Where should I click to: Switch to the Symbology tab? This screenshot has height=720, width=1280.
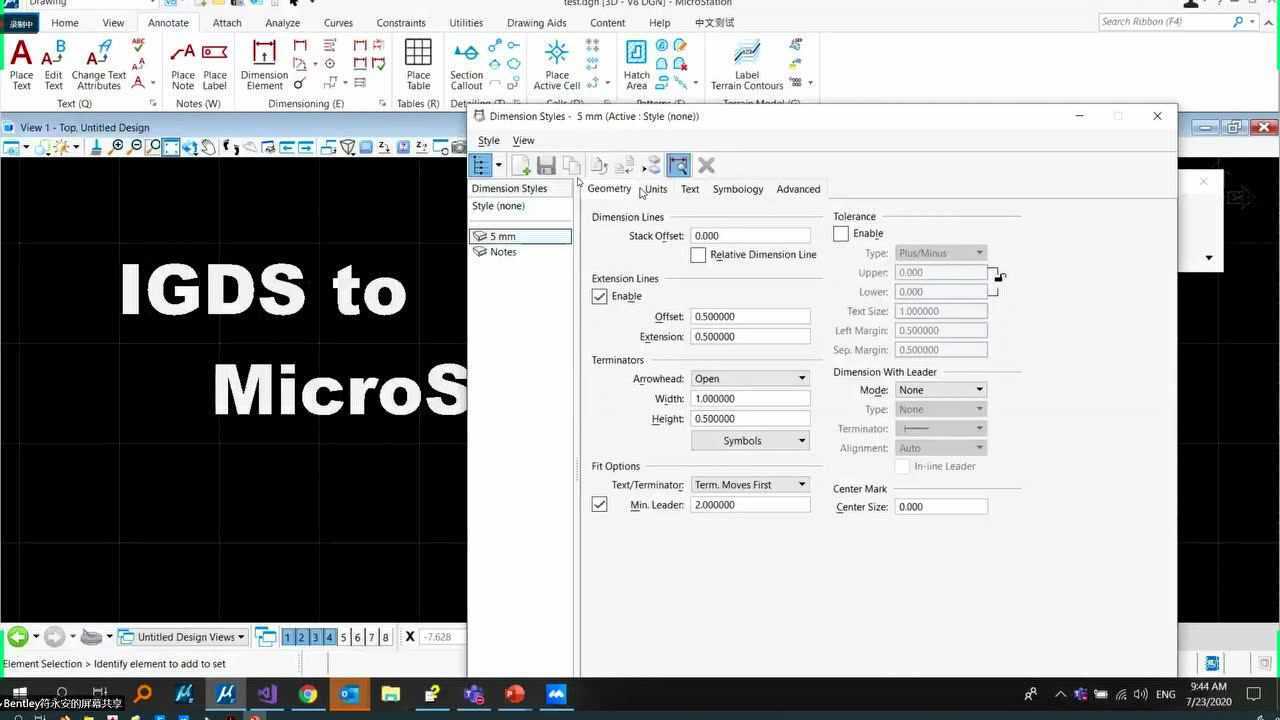pos(737,189)
